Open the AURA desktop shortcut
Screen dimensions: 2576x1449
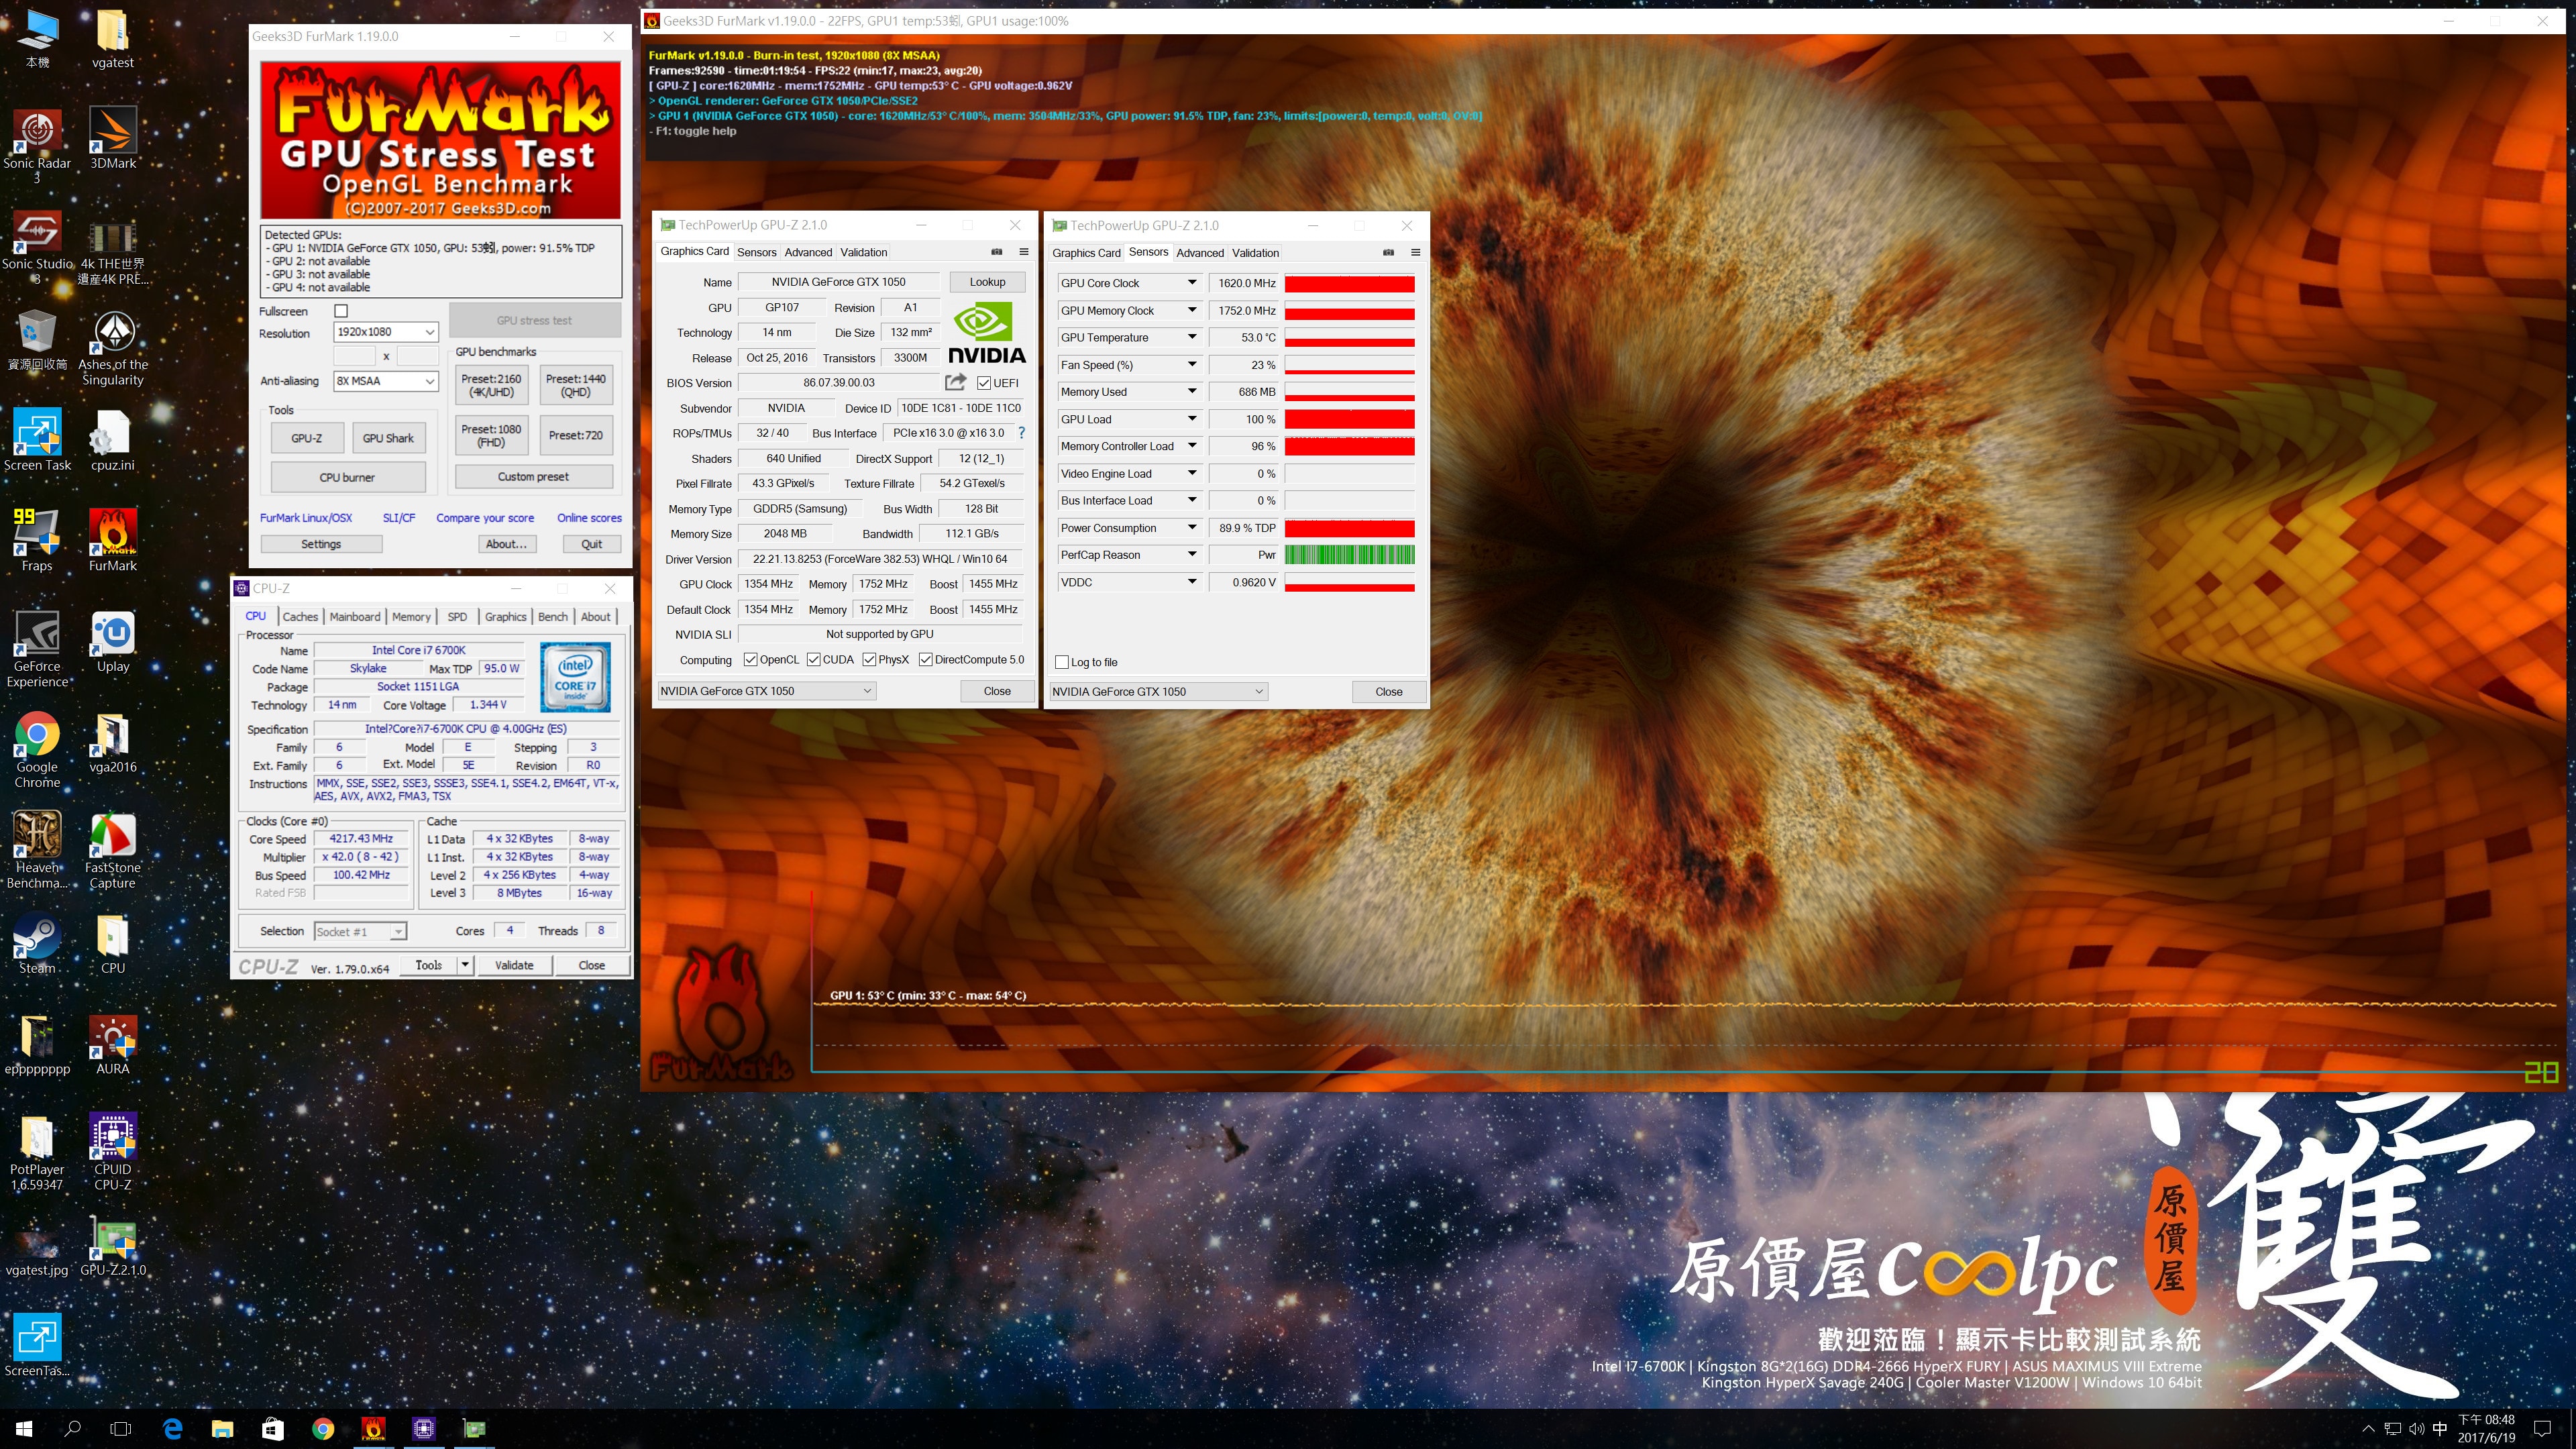coord(113,1045)
